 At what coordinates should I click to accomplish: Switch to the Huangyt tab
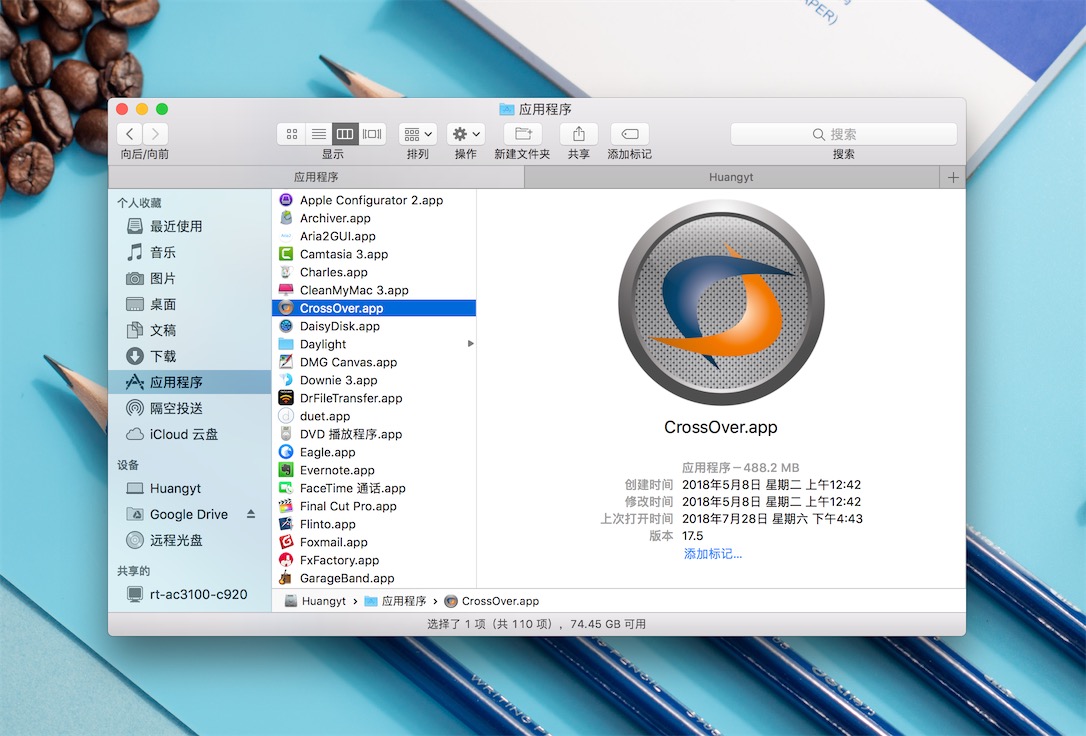[732, 177]
